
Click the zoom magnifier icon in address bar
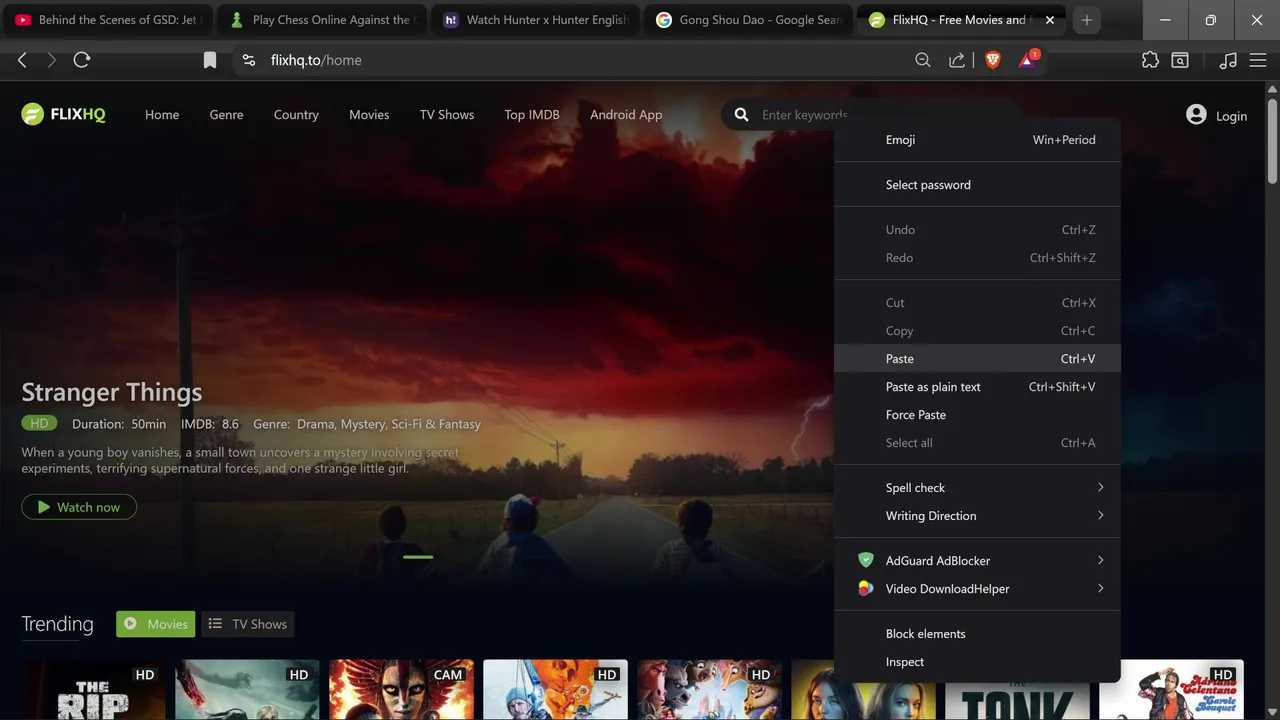click(923, 60)
